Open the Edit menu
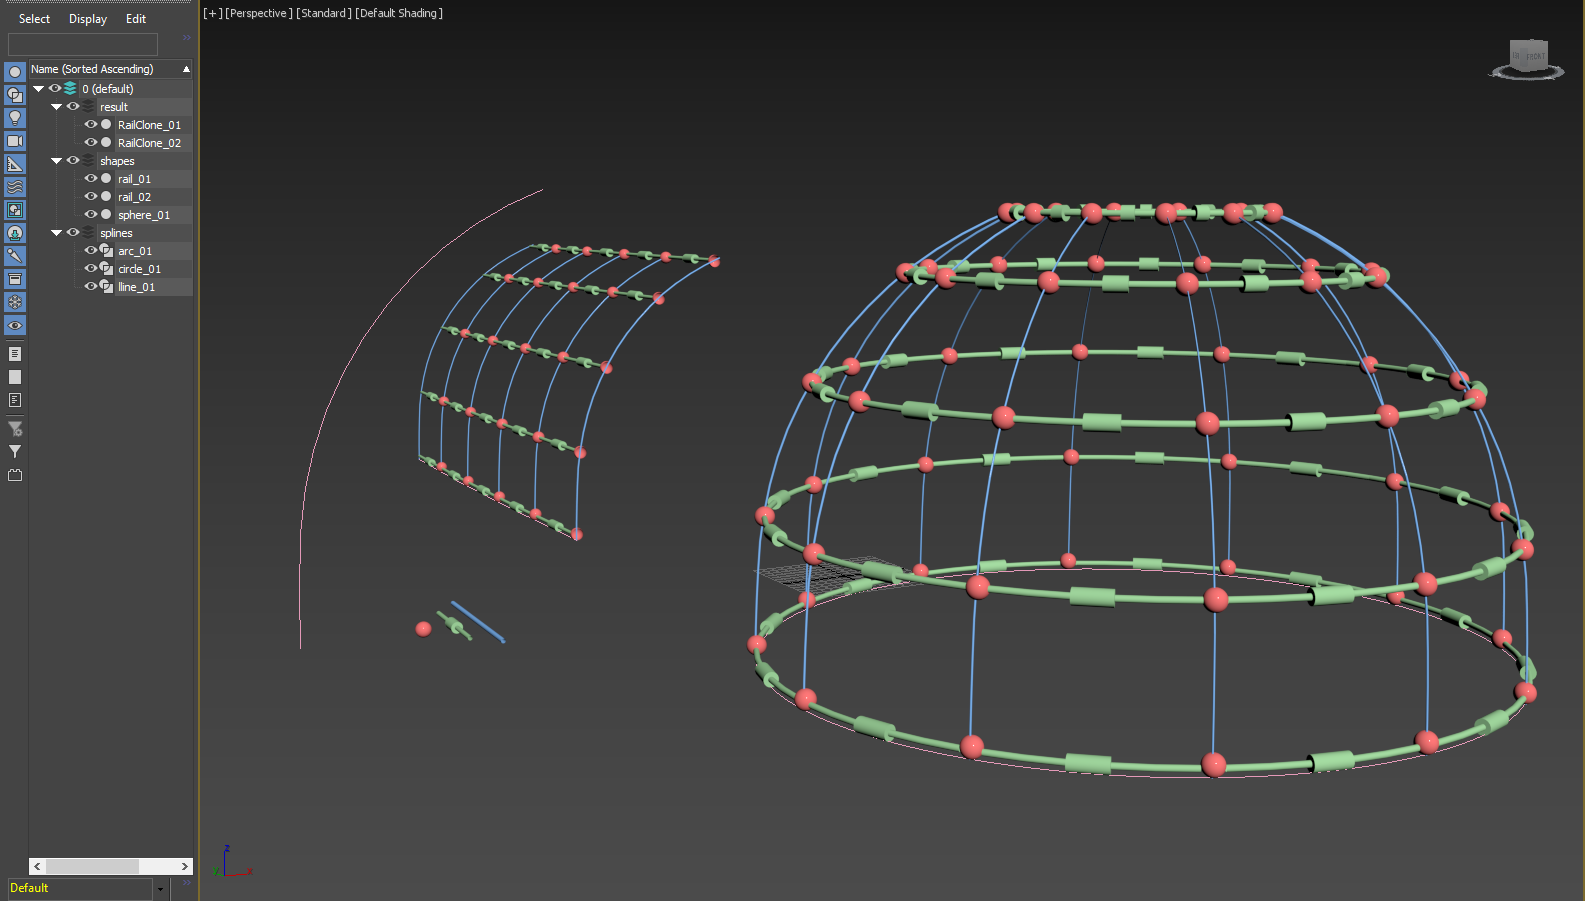 (136, 19)
